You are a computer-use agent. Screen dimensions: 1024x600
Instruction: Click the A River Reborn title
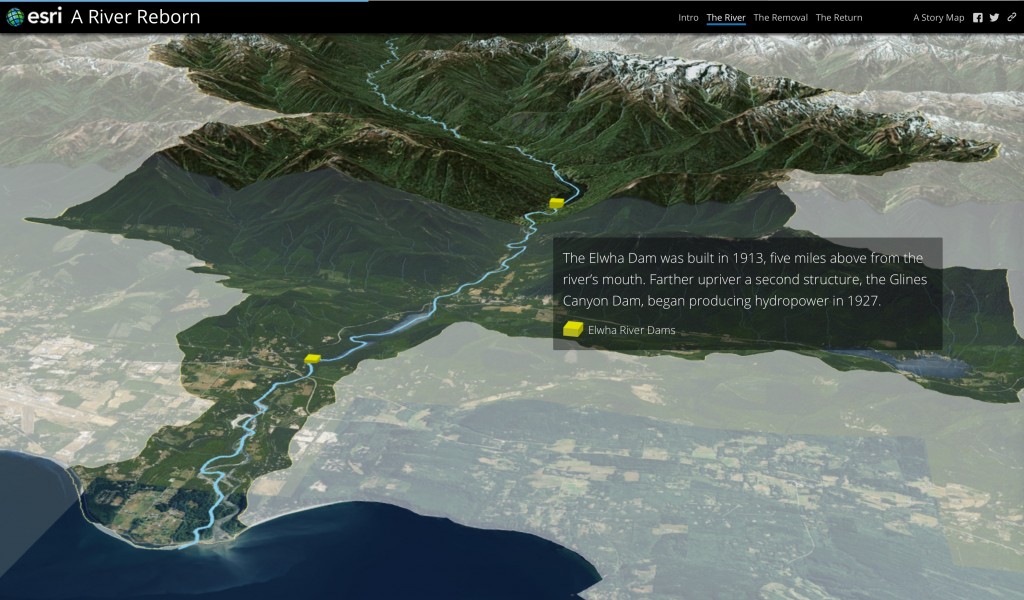[x=135, y=17]
